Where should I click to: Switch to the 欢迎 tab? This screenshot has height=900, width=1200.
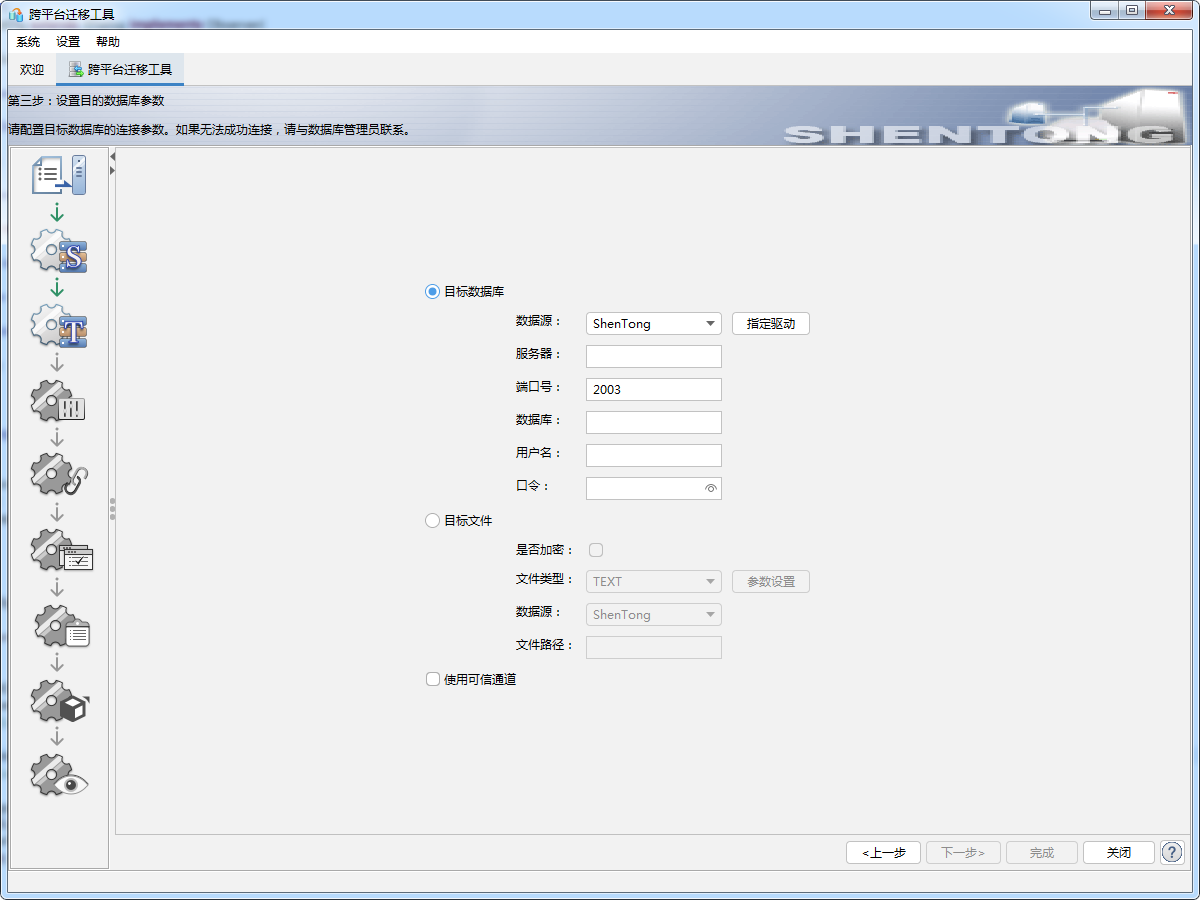click(x=32, y=70)
